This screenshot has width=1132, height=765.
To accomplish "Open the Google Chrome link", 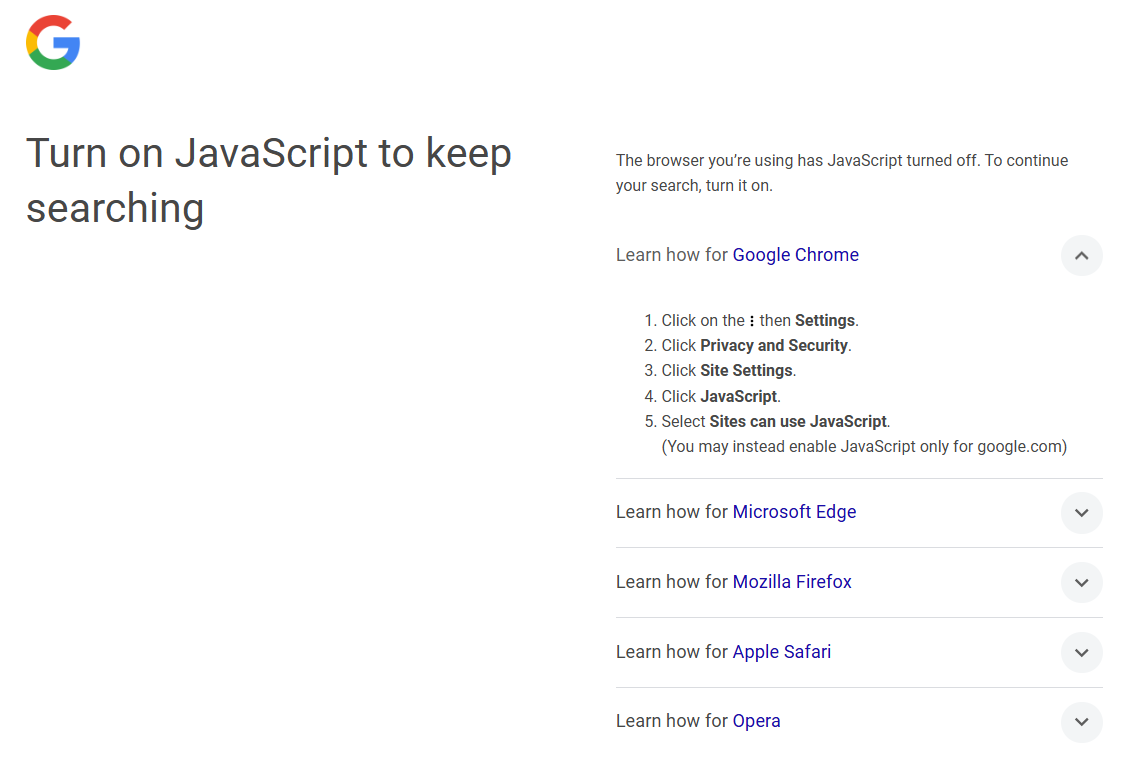I will pyautogui.click(x=795, y=255).
